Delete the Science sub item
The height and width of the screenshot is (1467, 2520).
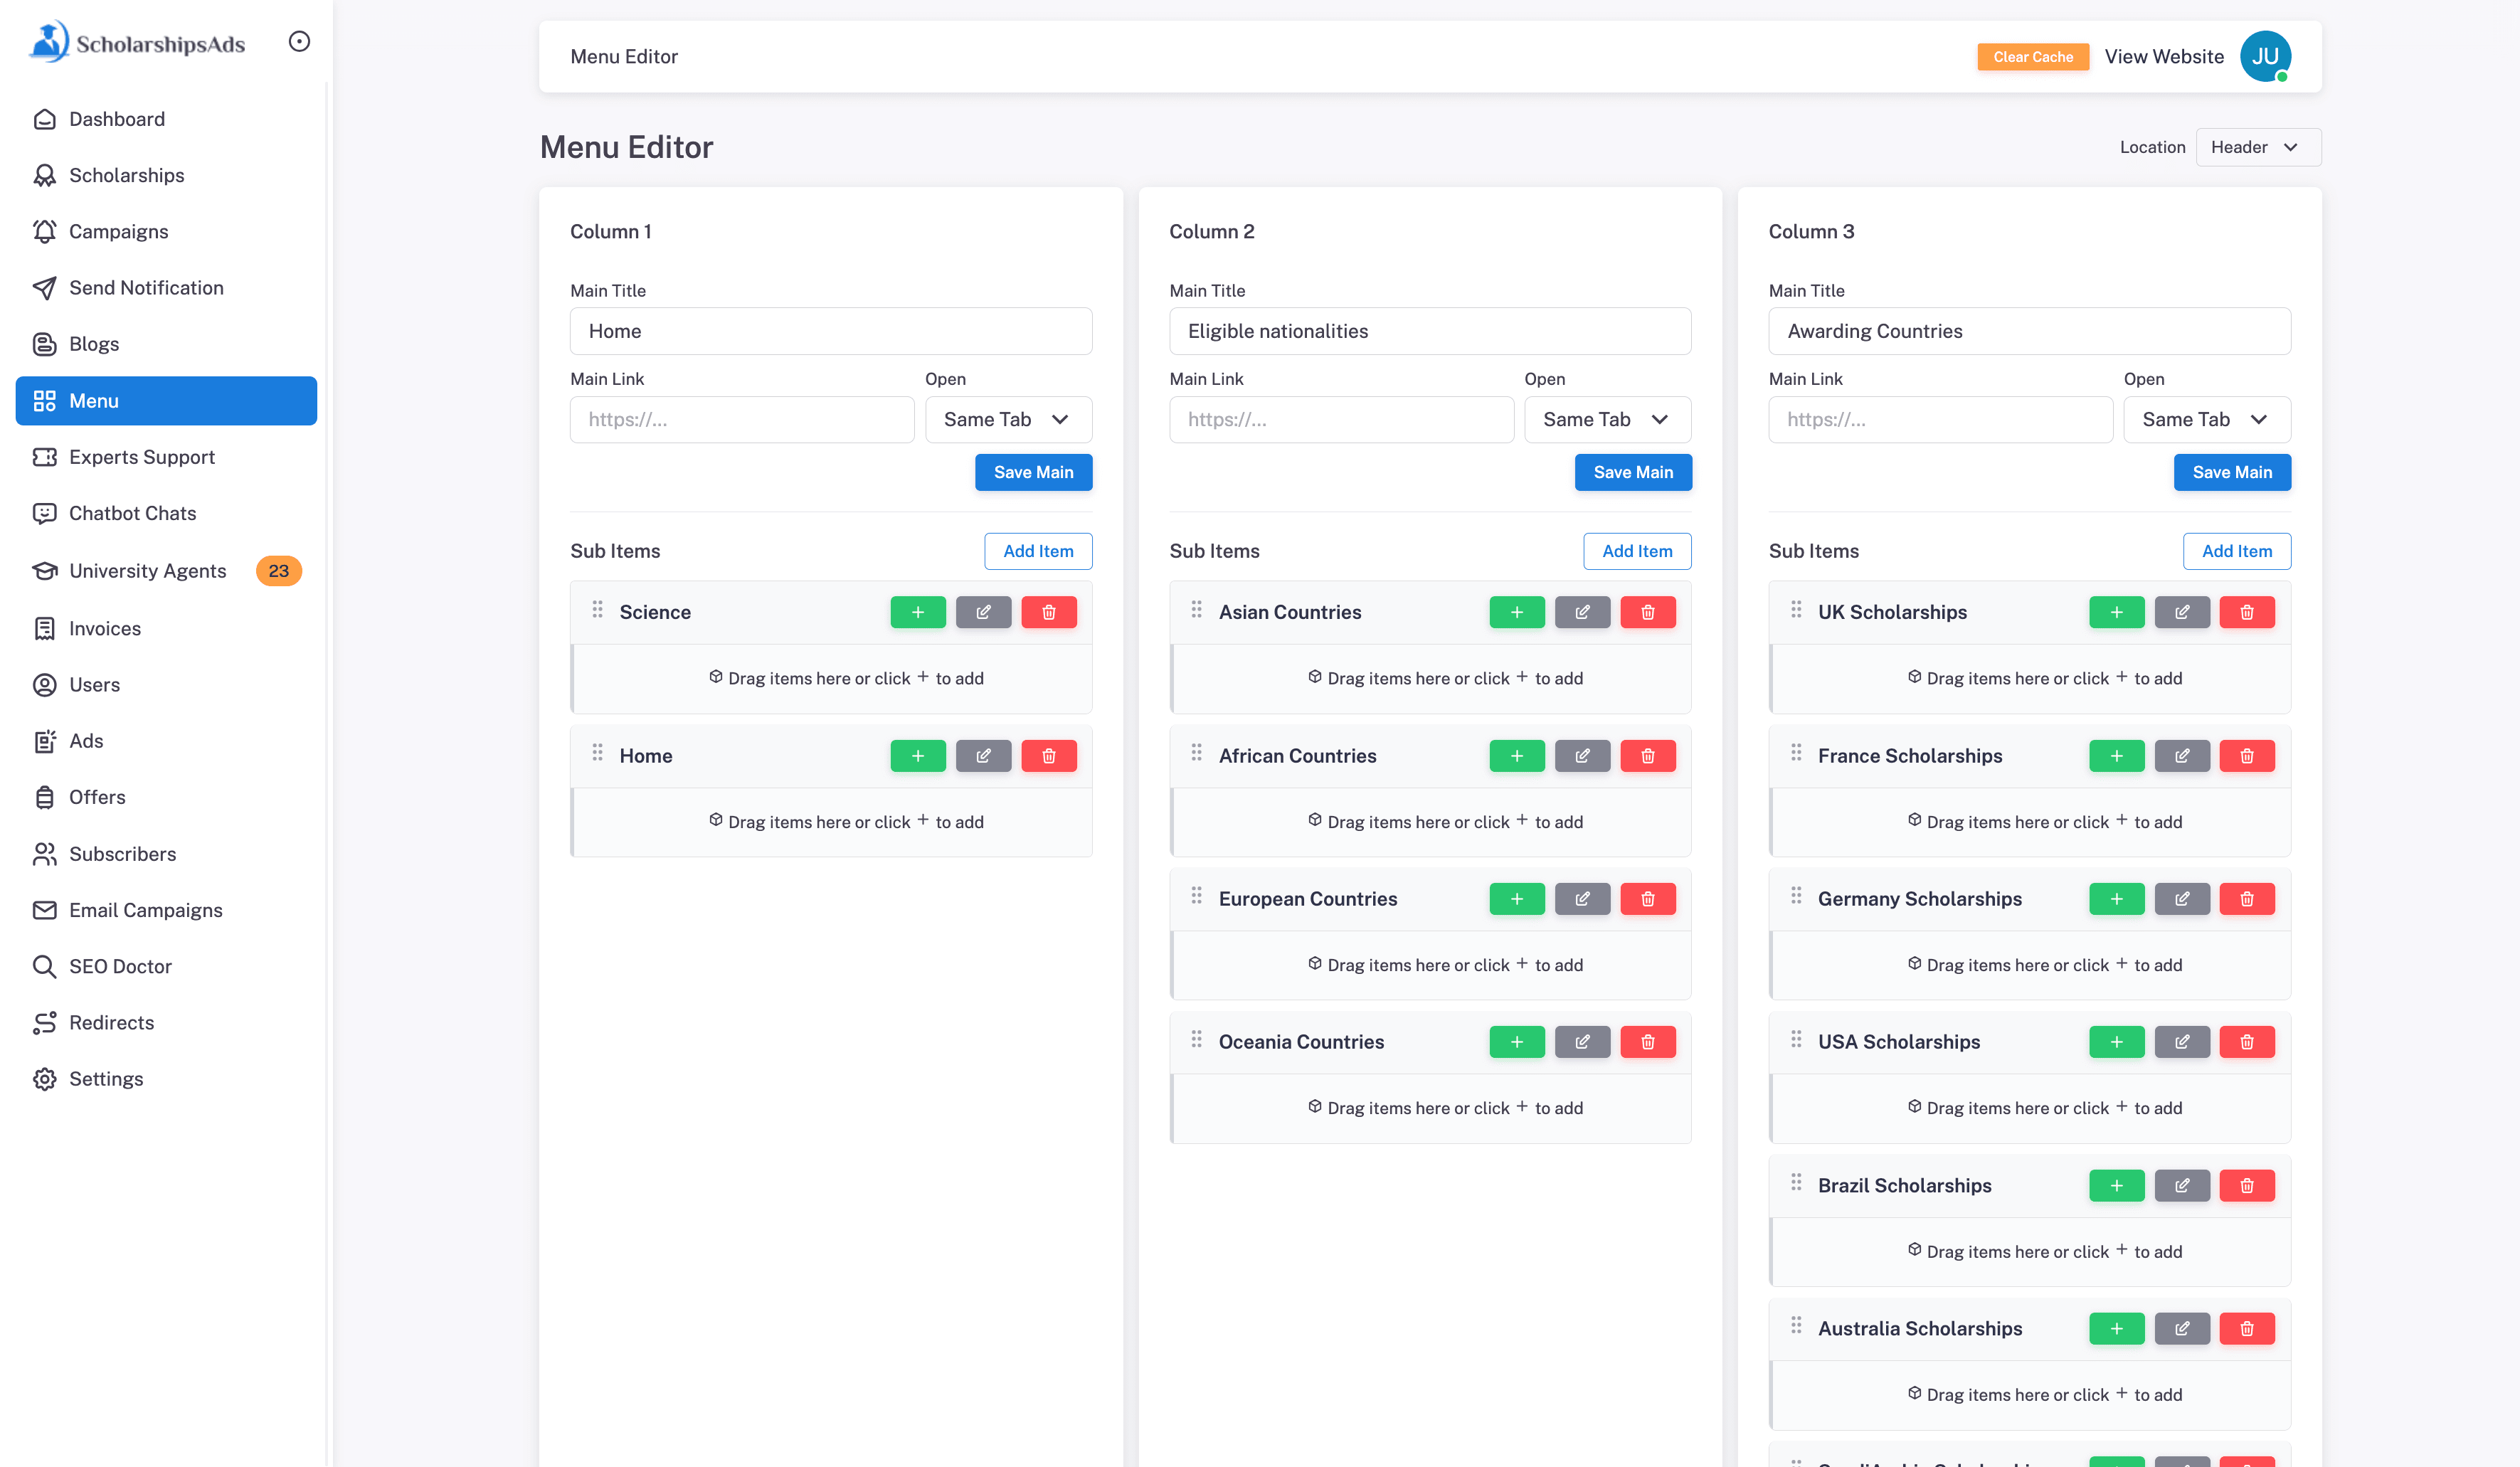point(1048,612)
